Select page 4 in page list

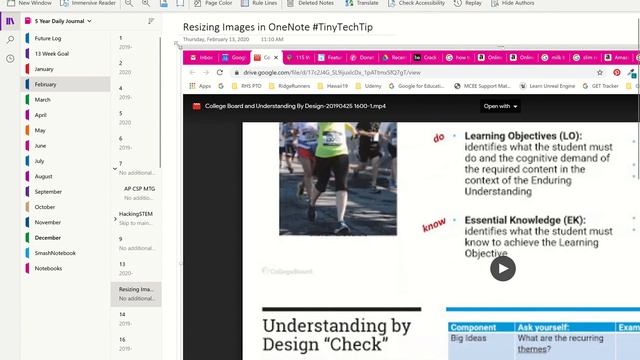coord(136,93)
